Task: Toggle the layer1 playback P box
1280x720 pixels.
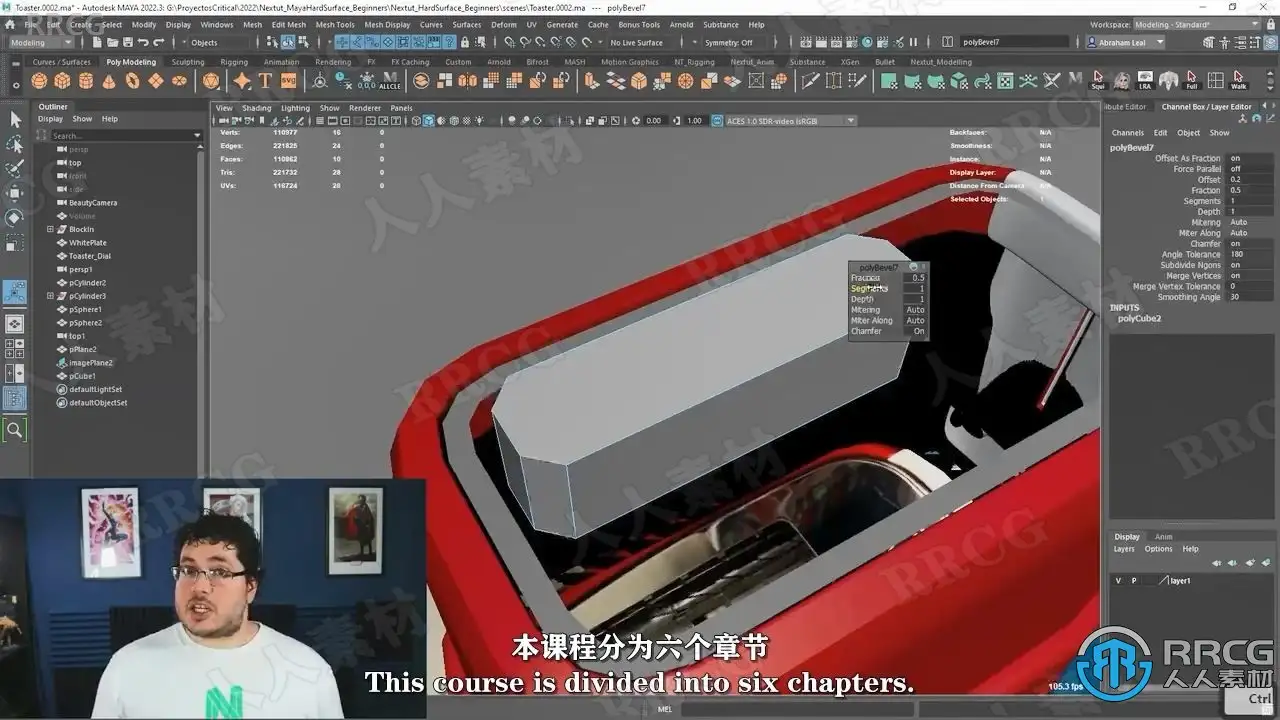Action: pos(1134,580)
